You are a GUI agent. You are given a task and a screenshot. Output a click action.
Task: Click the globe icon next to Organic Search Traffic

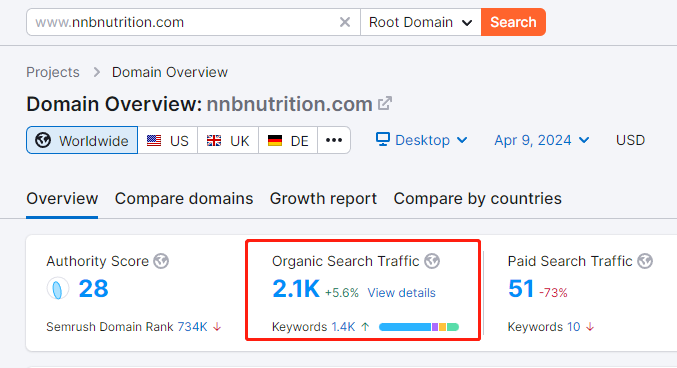click(432, 261)
